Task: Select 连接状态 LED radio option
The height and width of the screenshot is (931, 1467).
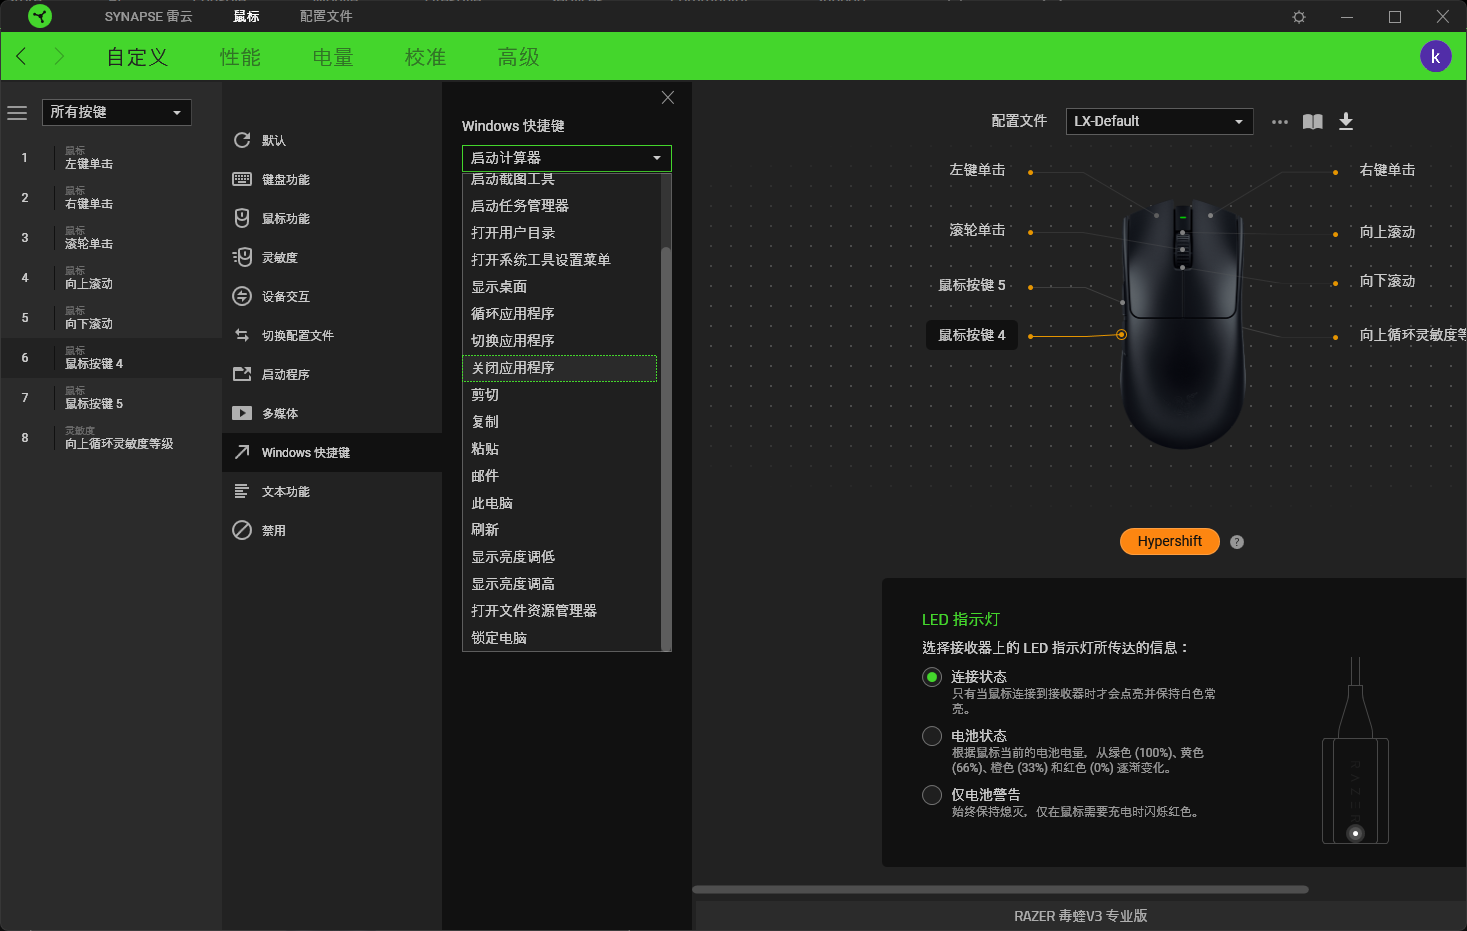Action: pos(932,677)
